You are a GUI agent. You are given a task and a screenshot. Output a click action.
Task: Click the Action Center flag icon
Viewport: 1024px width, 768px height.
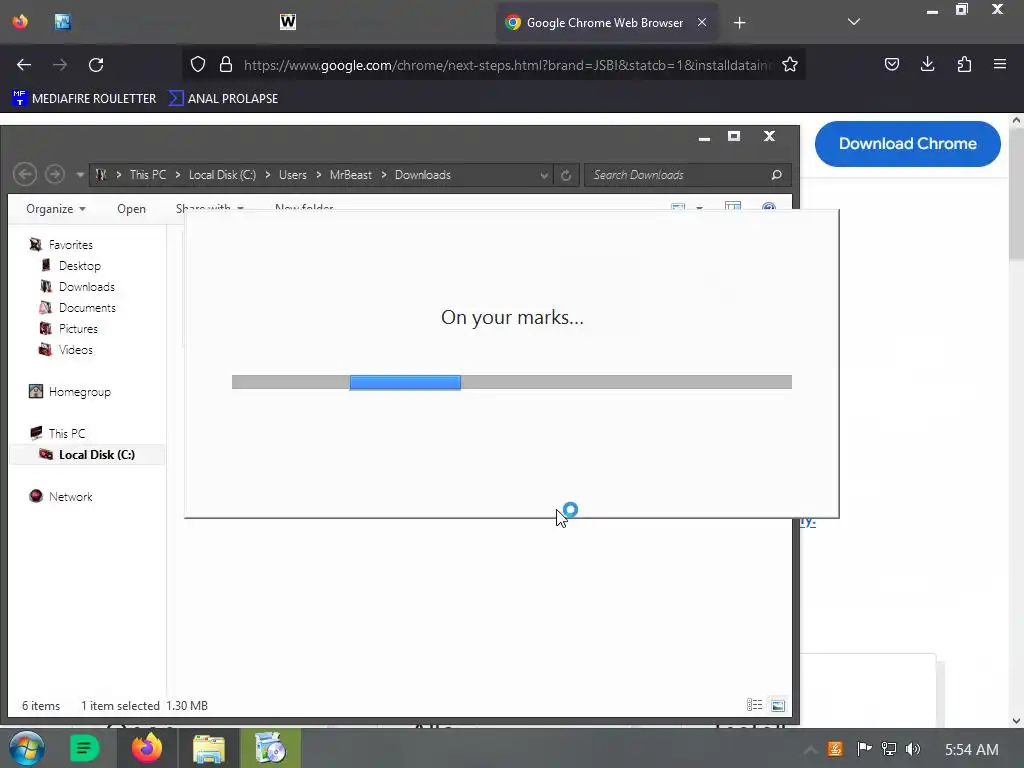coord(864,749)
